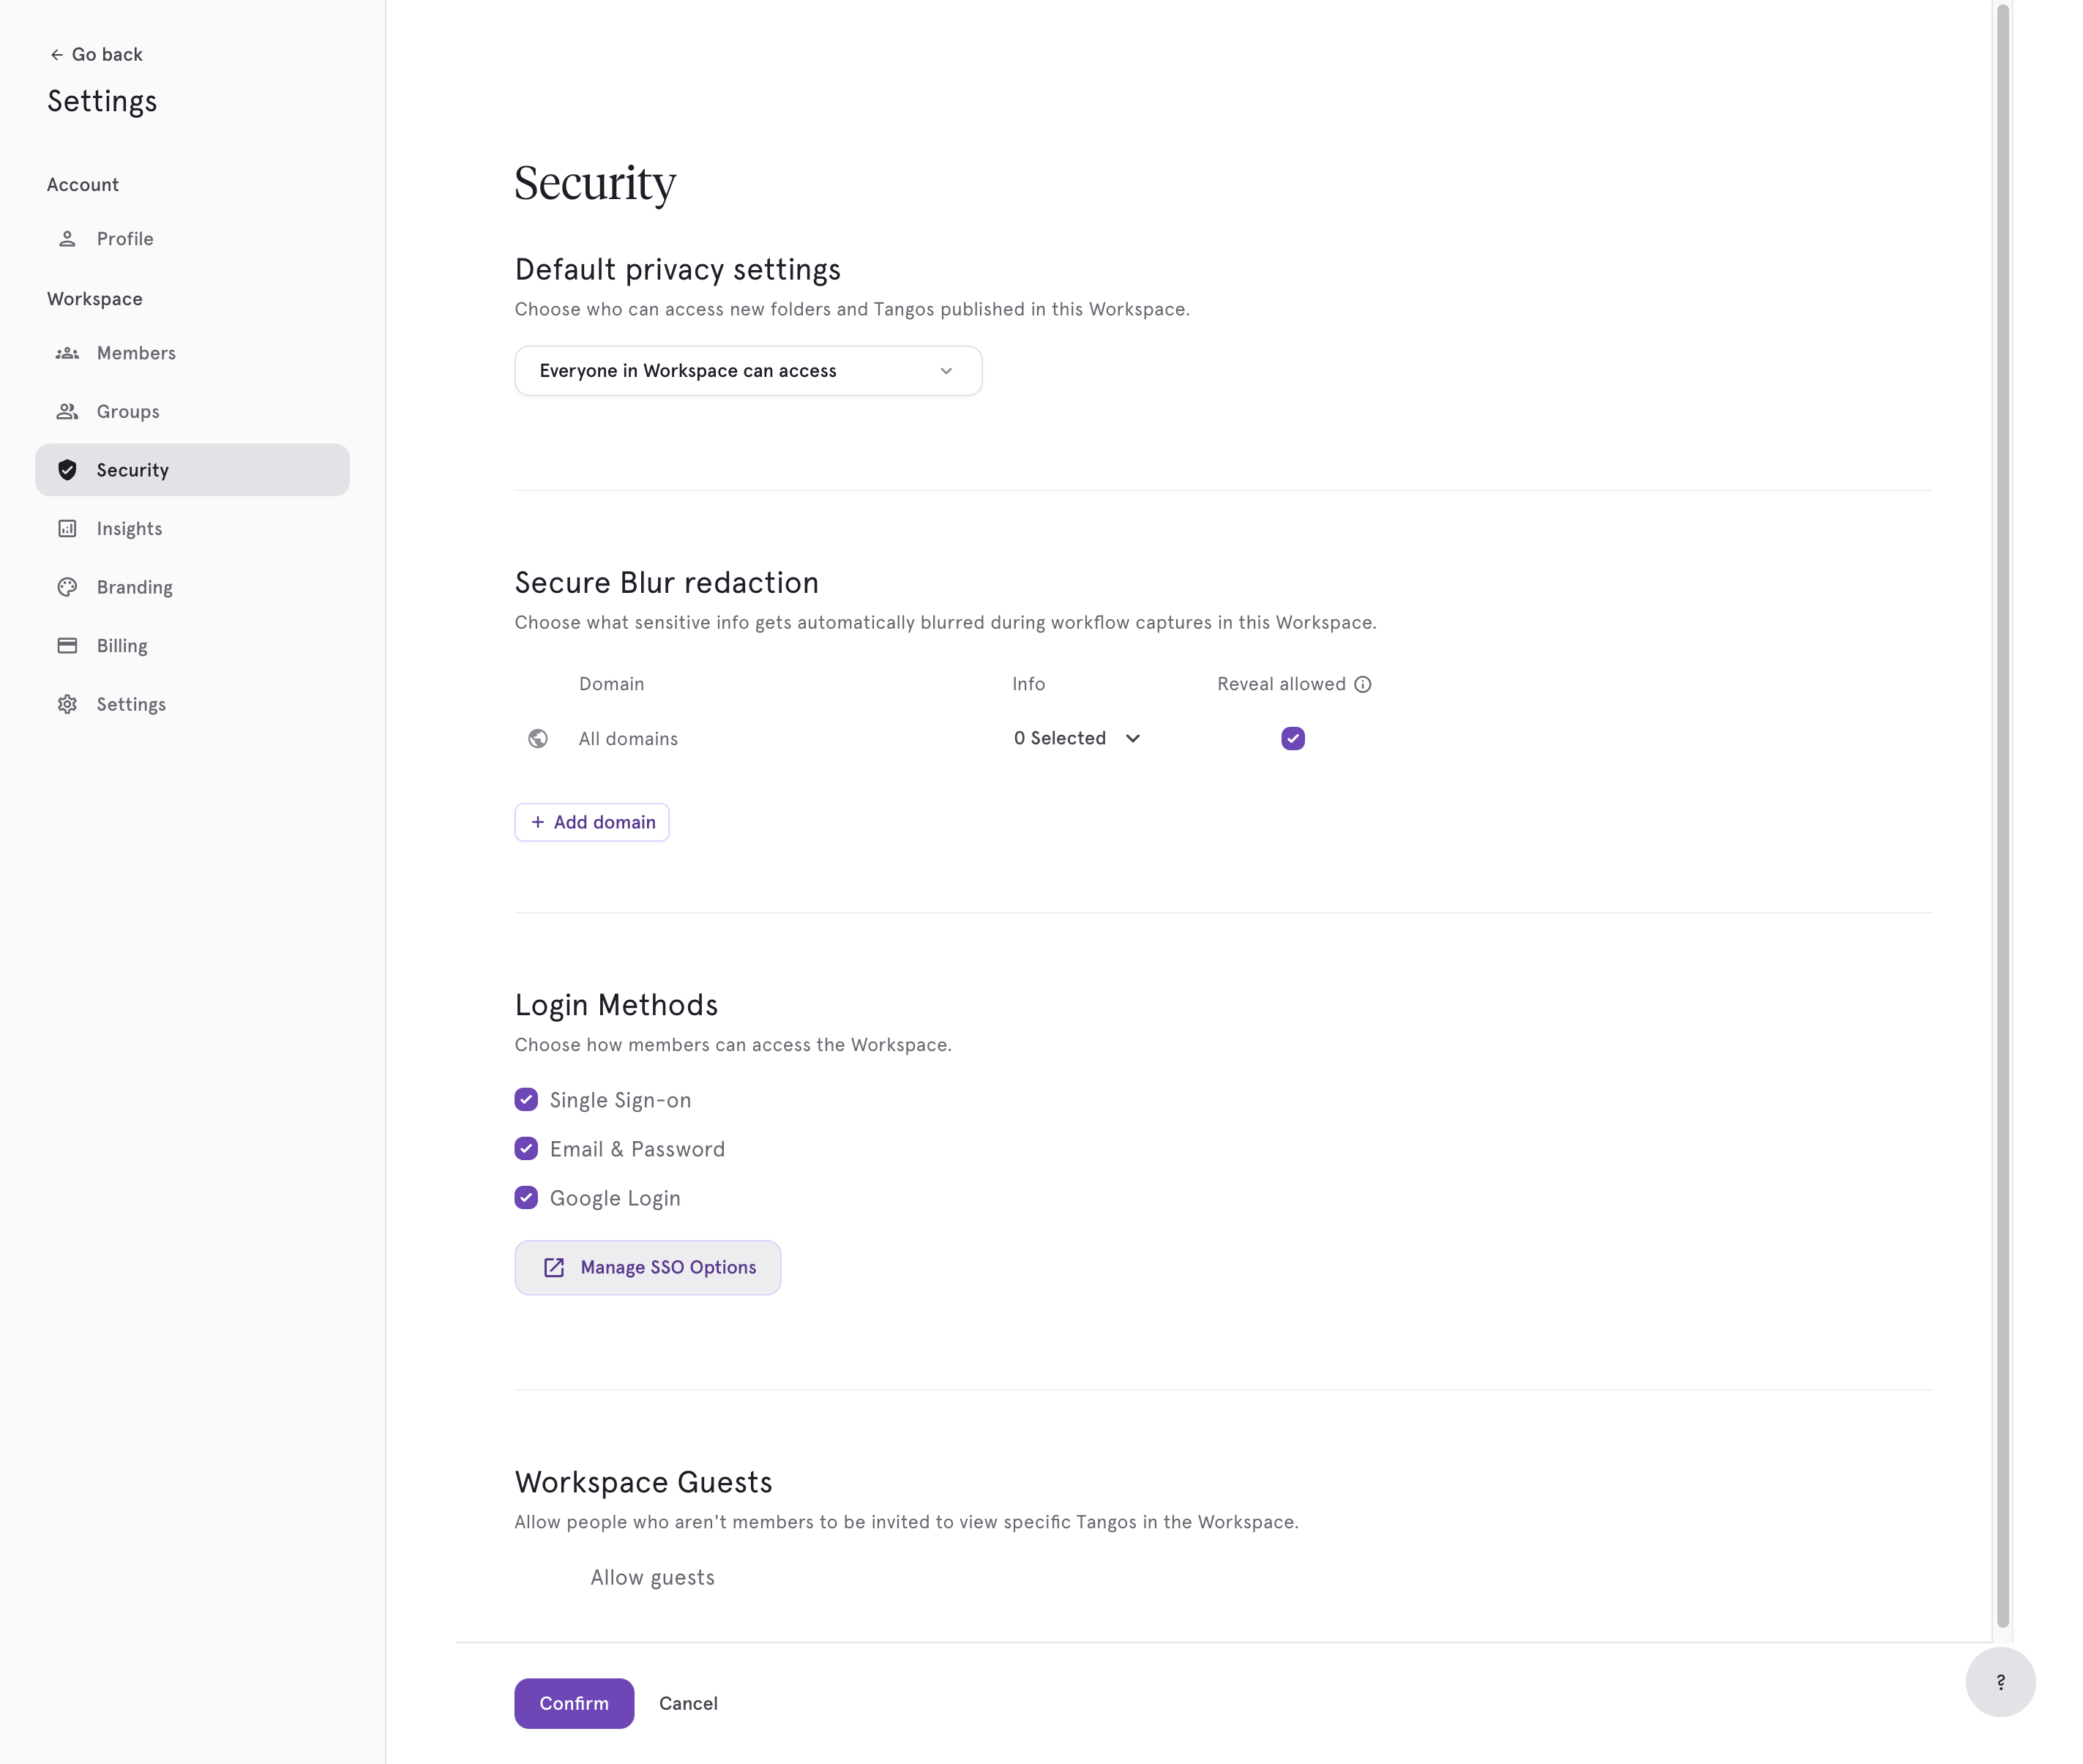Image resolution: width=2083 pixels, height=1764 pixels.
Task: Click the plus icon on Add domain
Action: [x=538, y=822]
